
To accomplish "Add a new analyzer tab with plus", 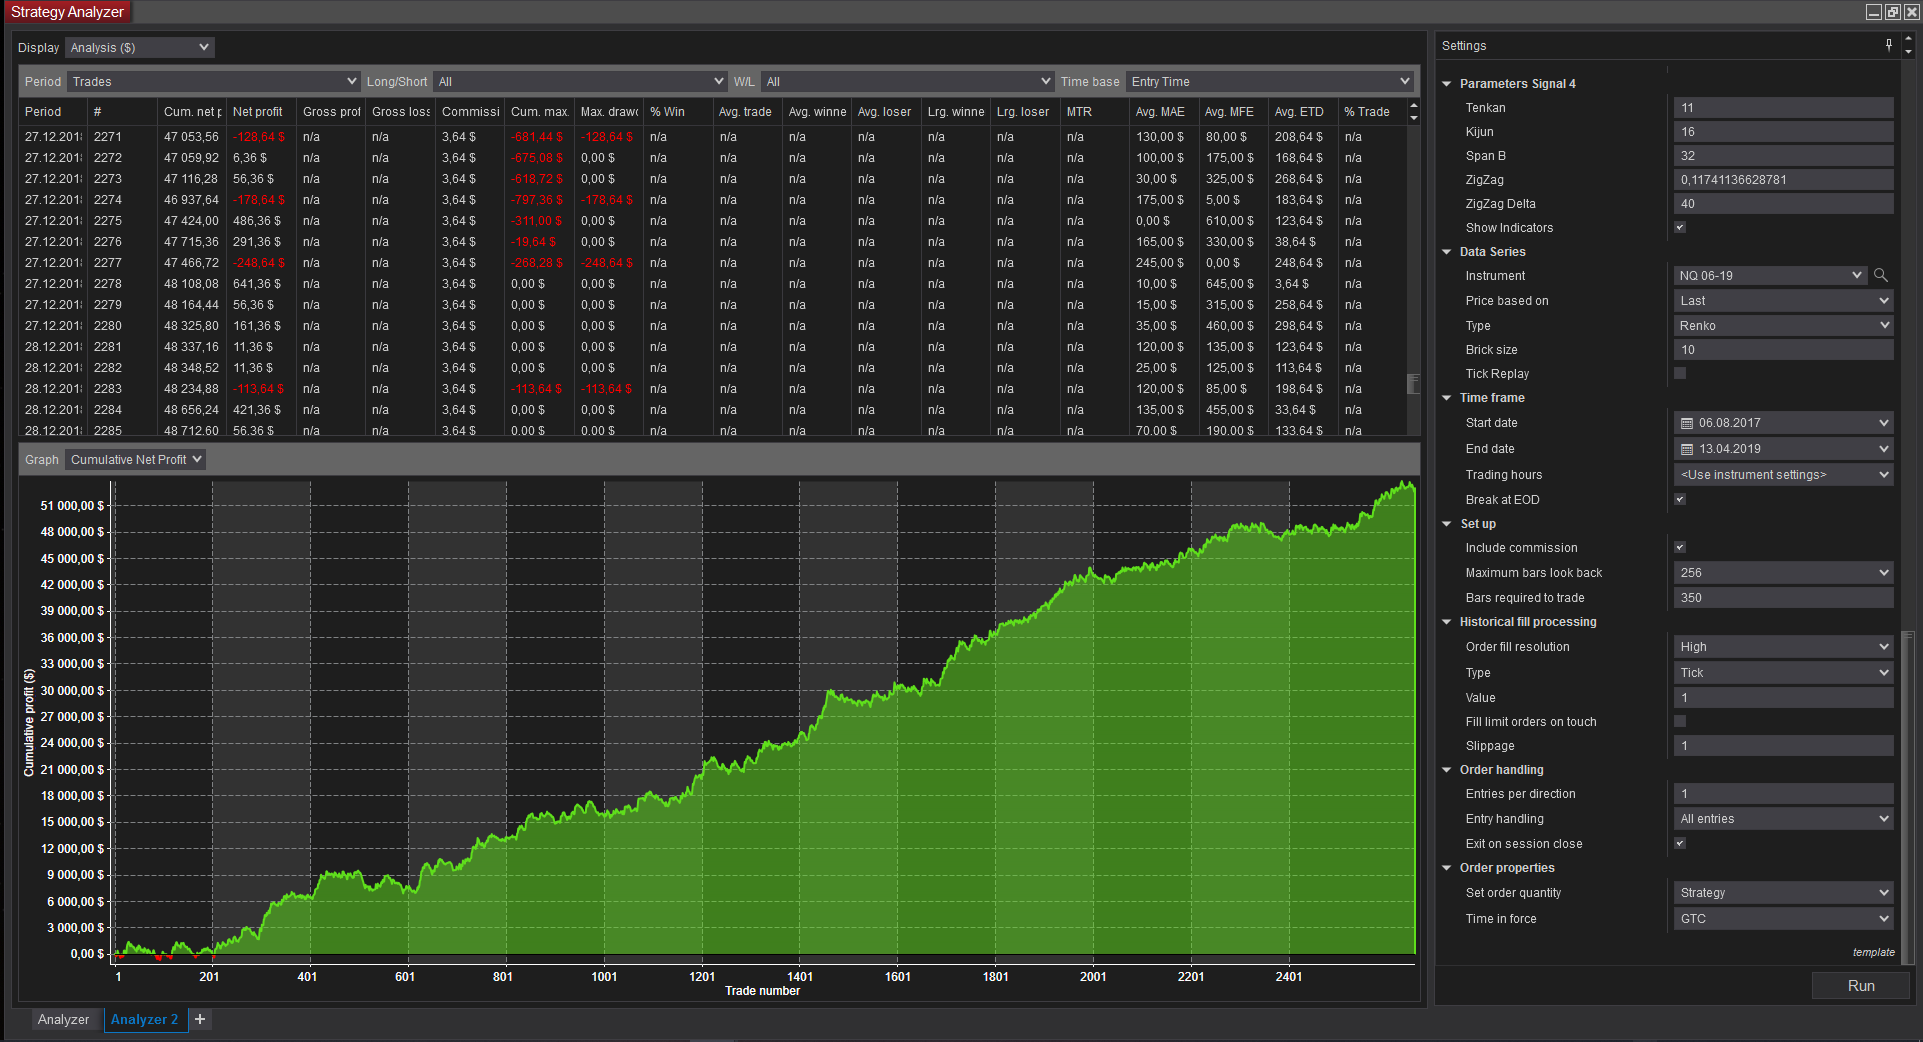I will [x=200, y=1019].
